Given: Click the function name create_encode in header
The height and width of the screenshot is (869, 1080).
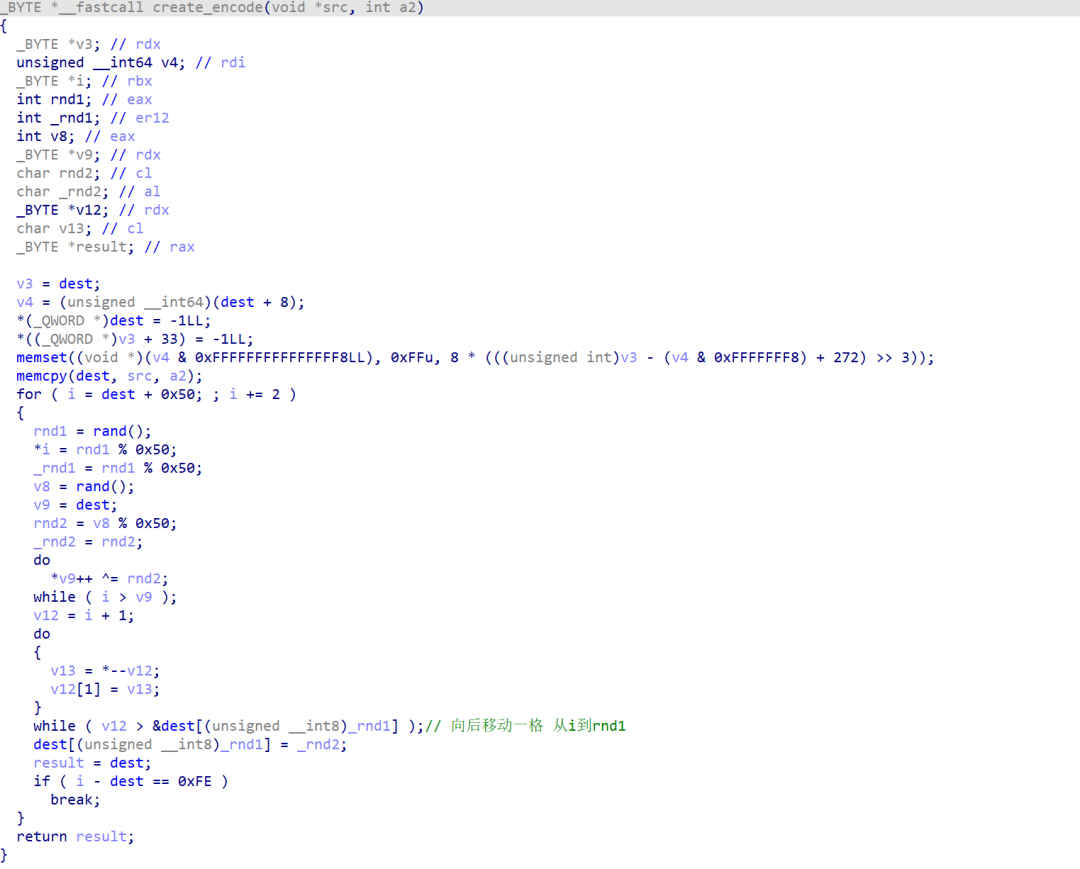Looking at the screenshot, I should pyautogui.click(x=208, y=8).
